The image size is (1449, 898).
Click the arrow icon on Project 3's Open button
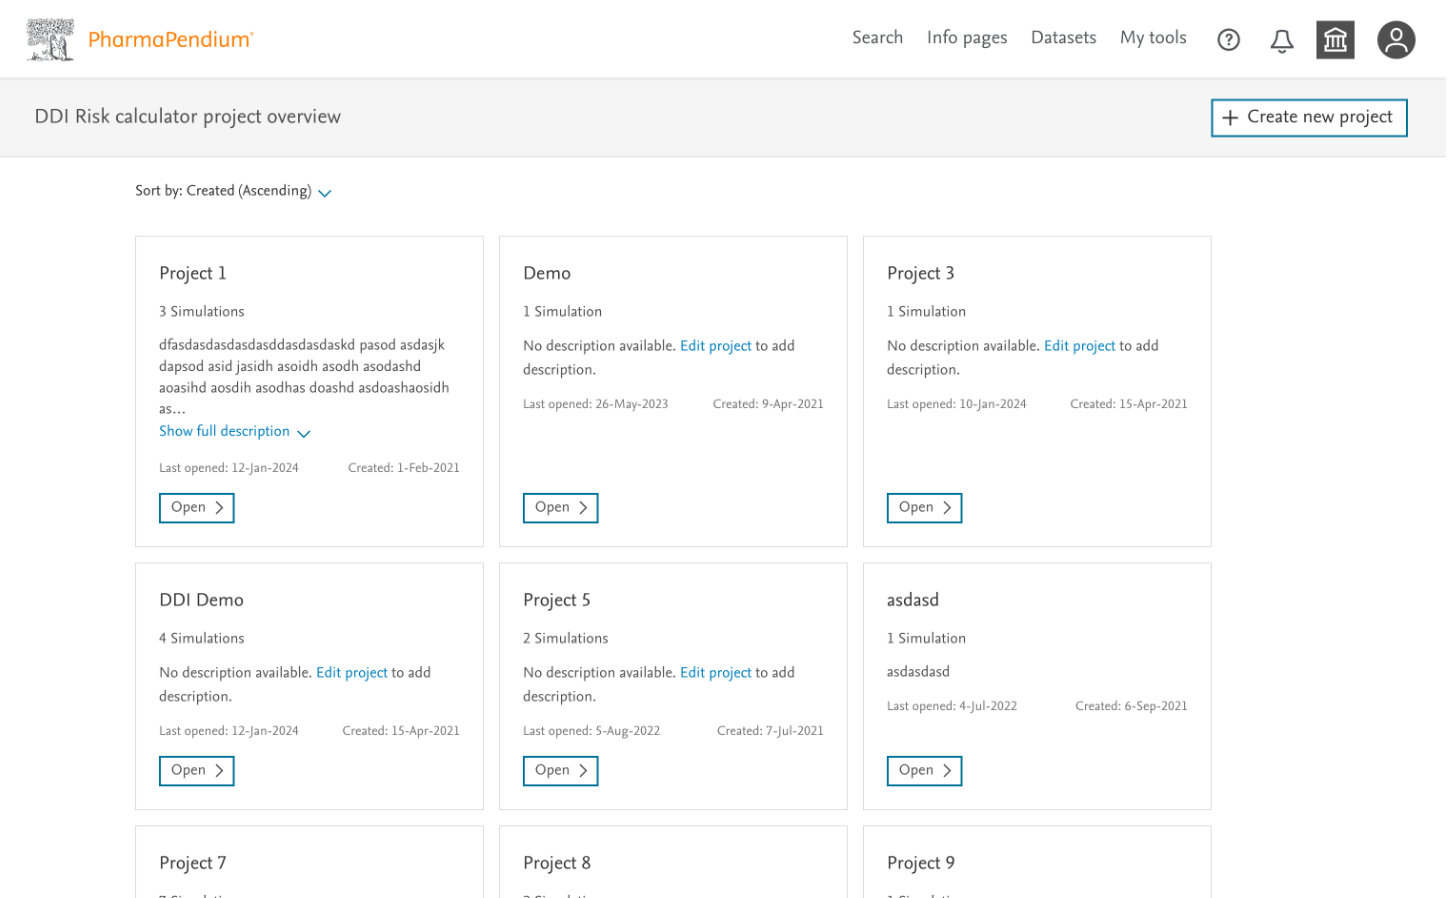pos(946,508)
